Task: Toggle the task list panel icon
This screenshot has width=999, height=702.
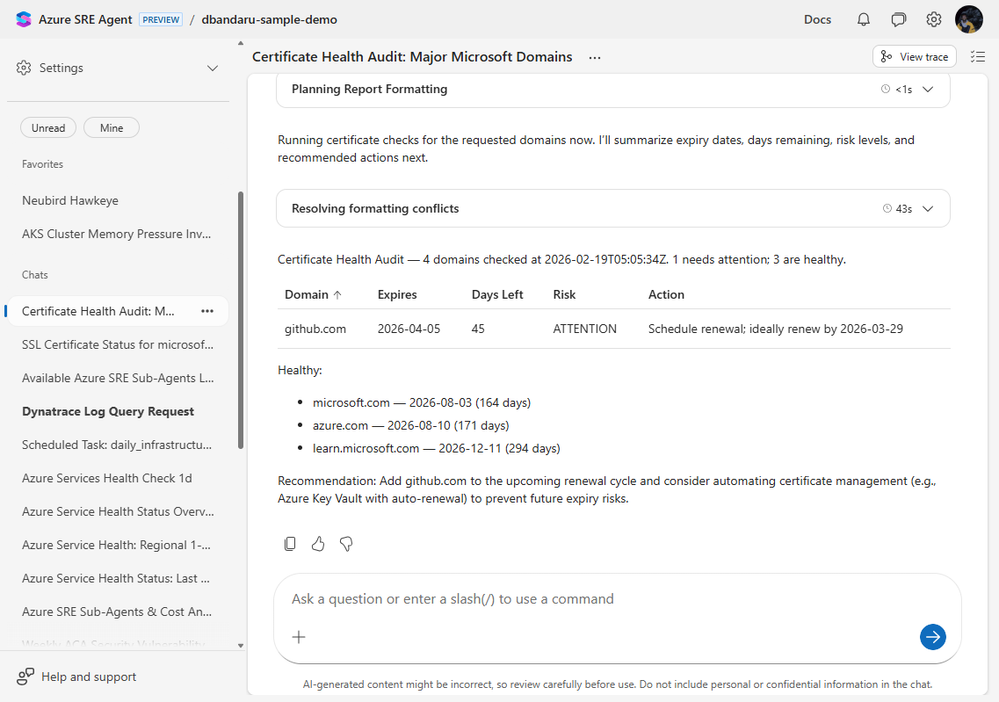Action: 977,57
